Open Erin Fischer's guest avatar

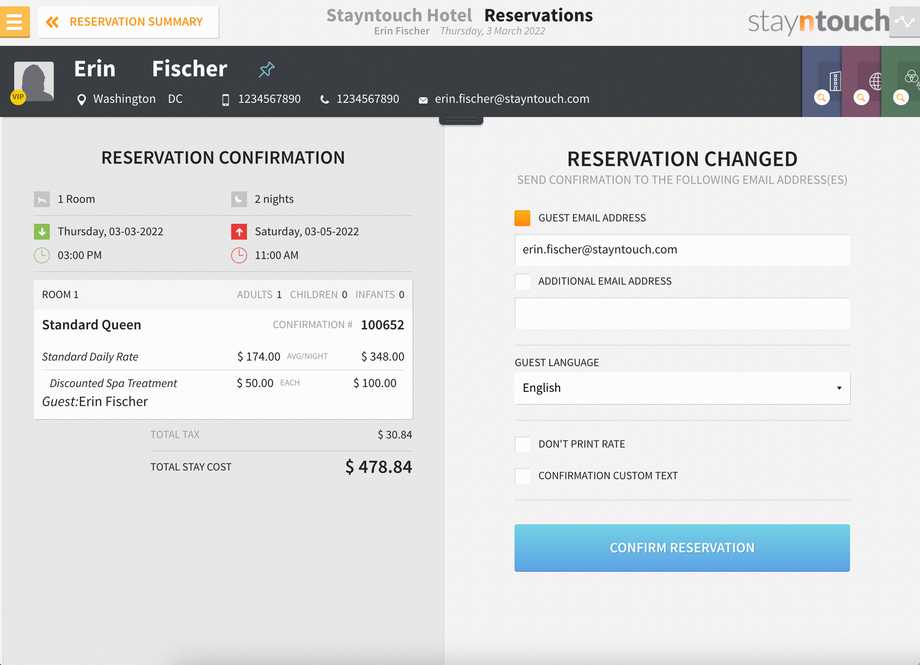[x=34, y=81]
